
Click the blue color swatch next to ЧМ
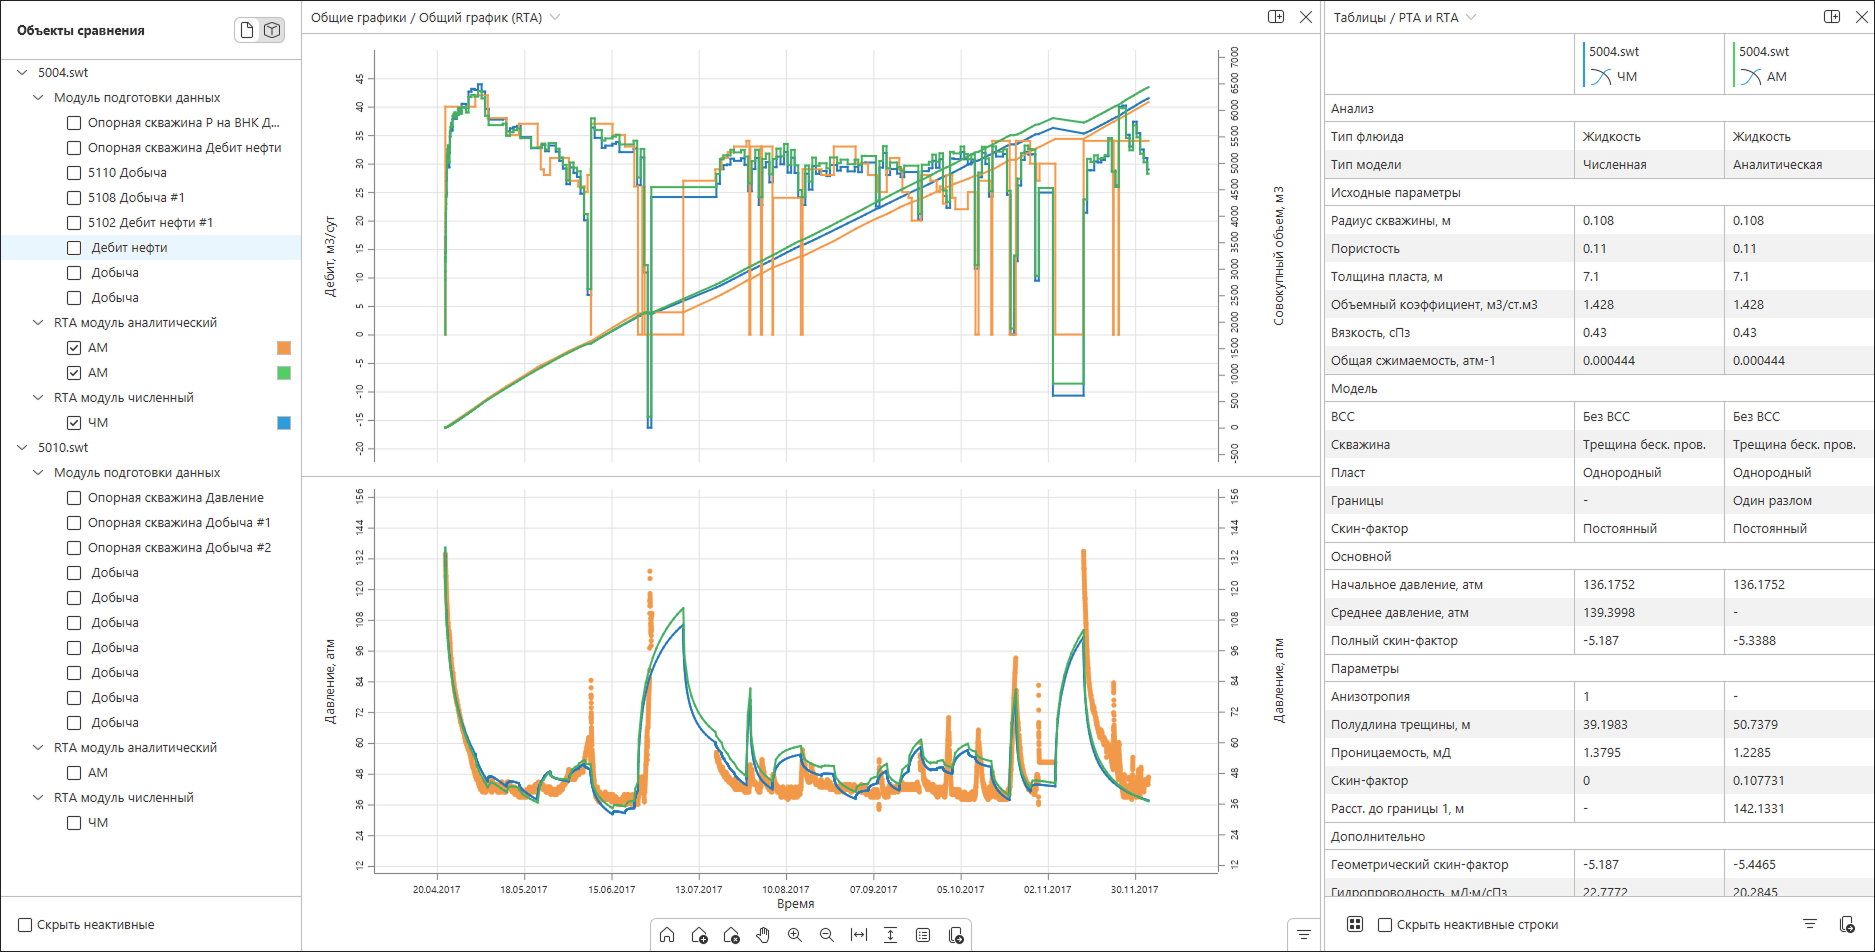coord(284,423)
